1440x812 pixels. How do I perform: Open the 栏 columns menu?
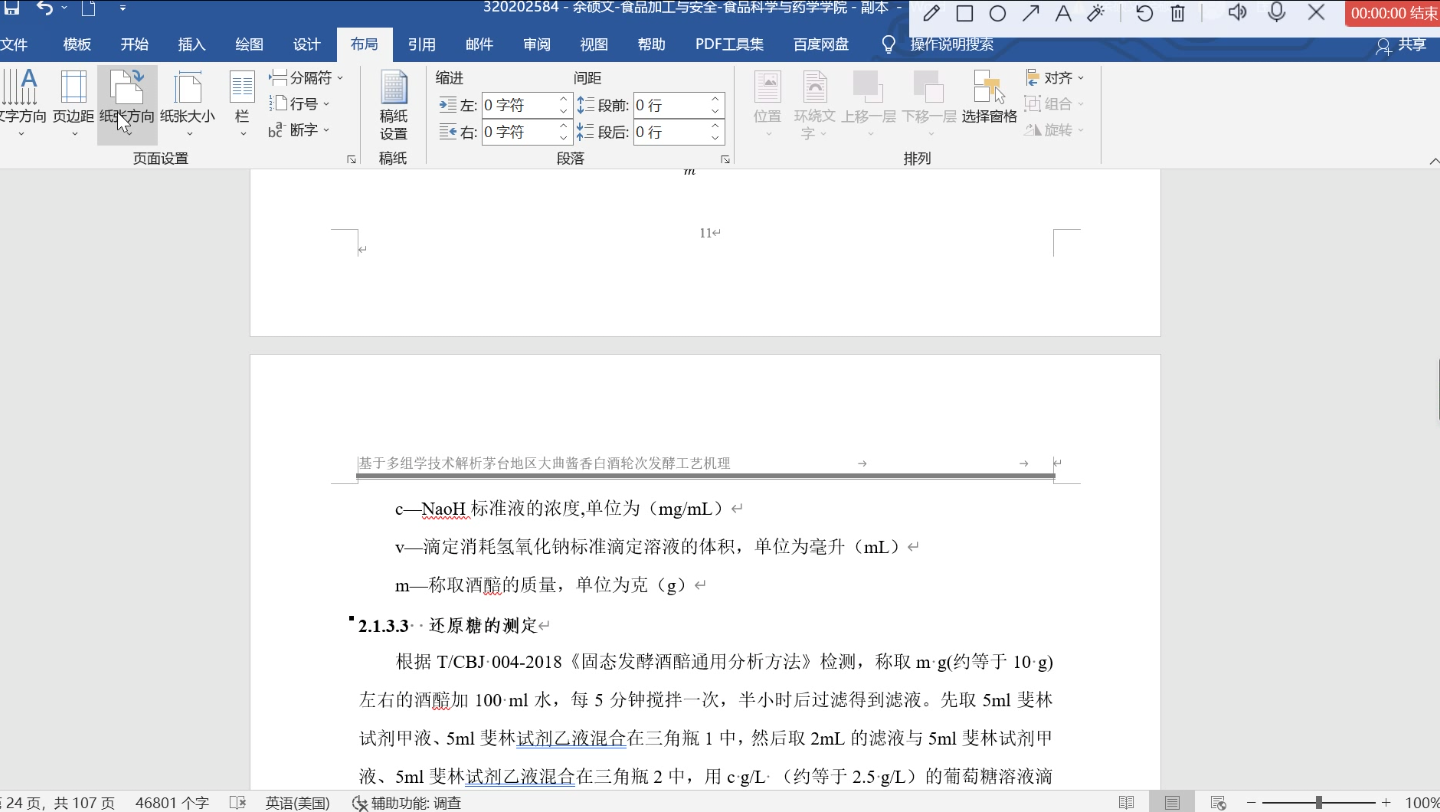tap(242, 103)
